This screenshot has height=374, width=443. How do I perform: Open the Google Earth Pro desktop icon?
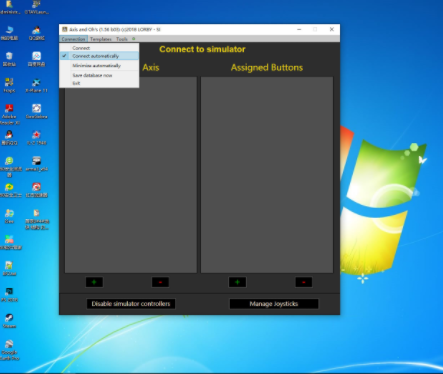tap(9, 350)
